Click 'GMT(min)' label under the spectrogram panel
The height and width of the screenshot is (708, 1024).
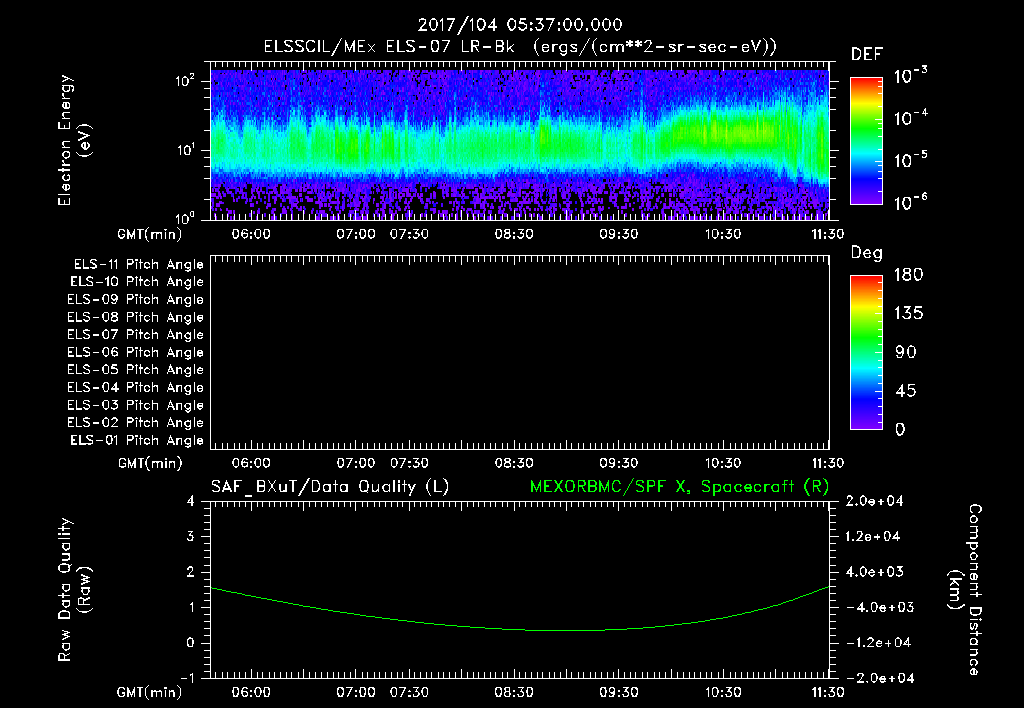click(150, 234)
